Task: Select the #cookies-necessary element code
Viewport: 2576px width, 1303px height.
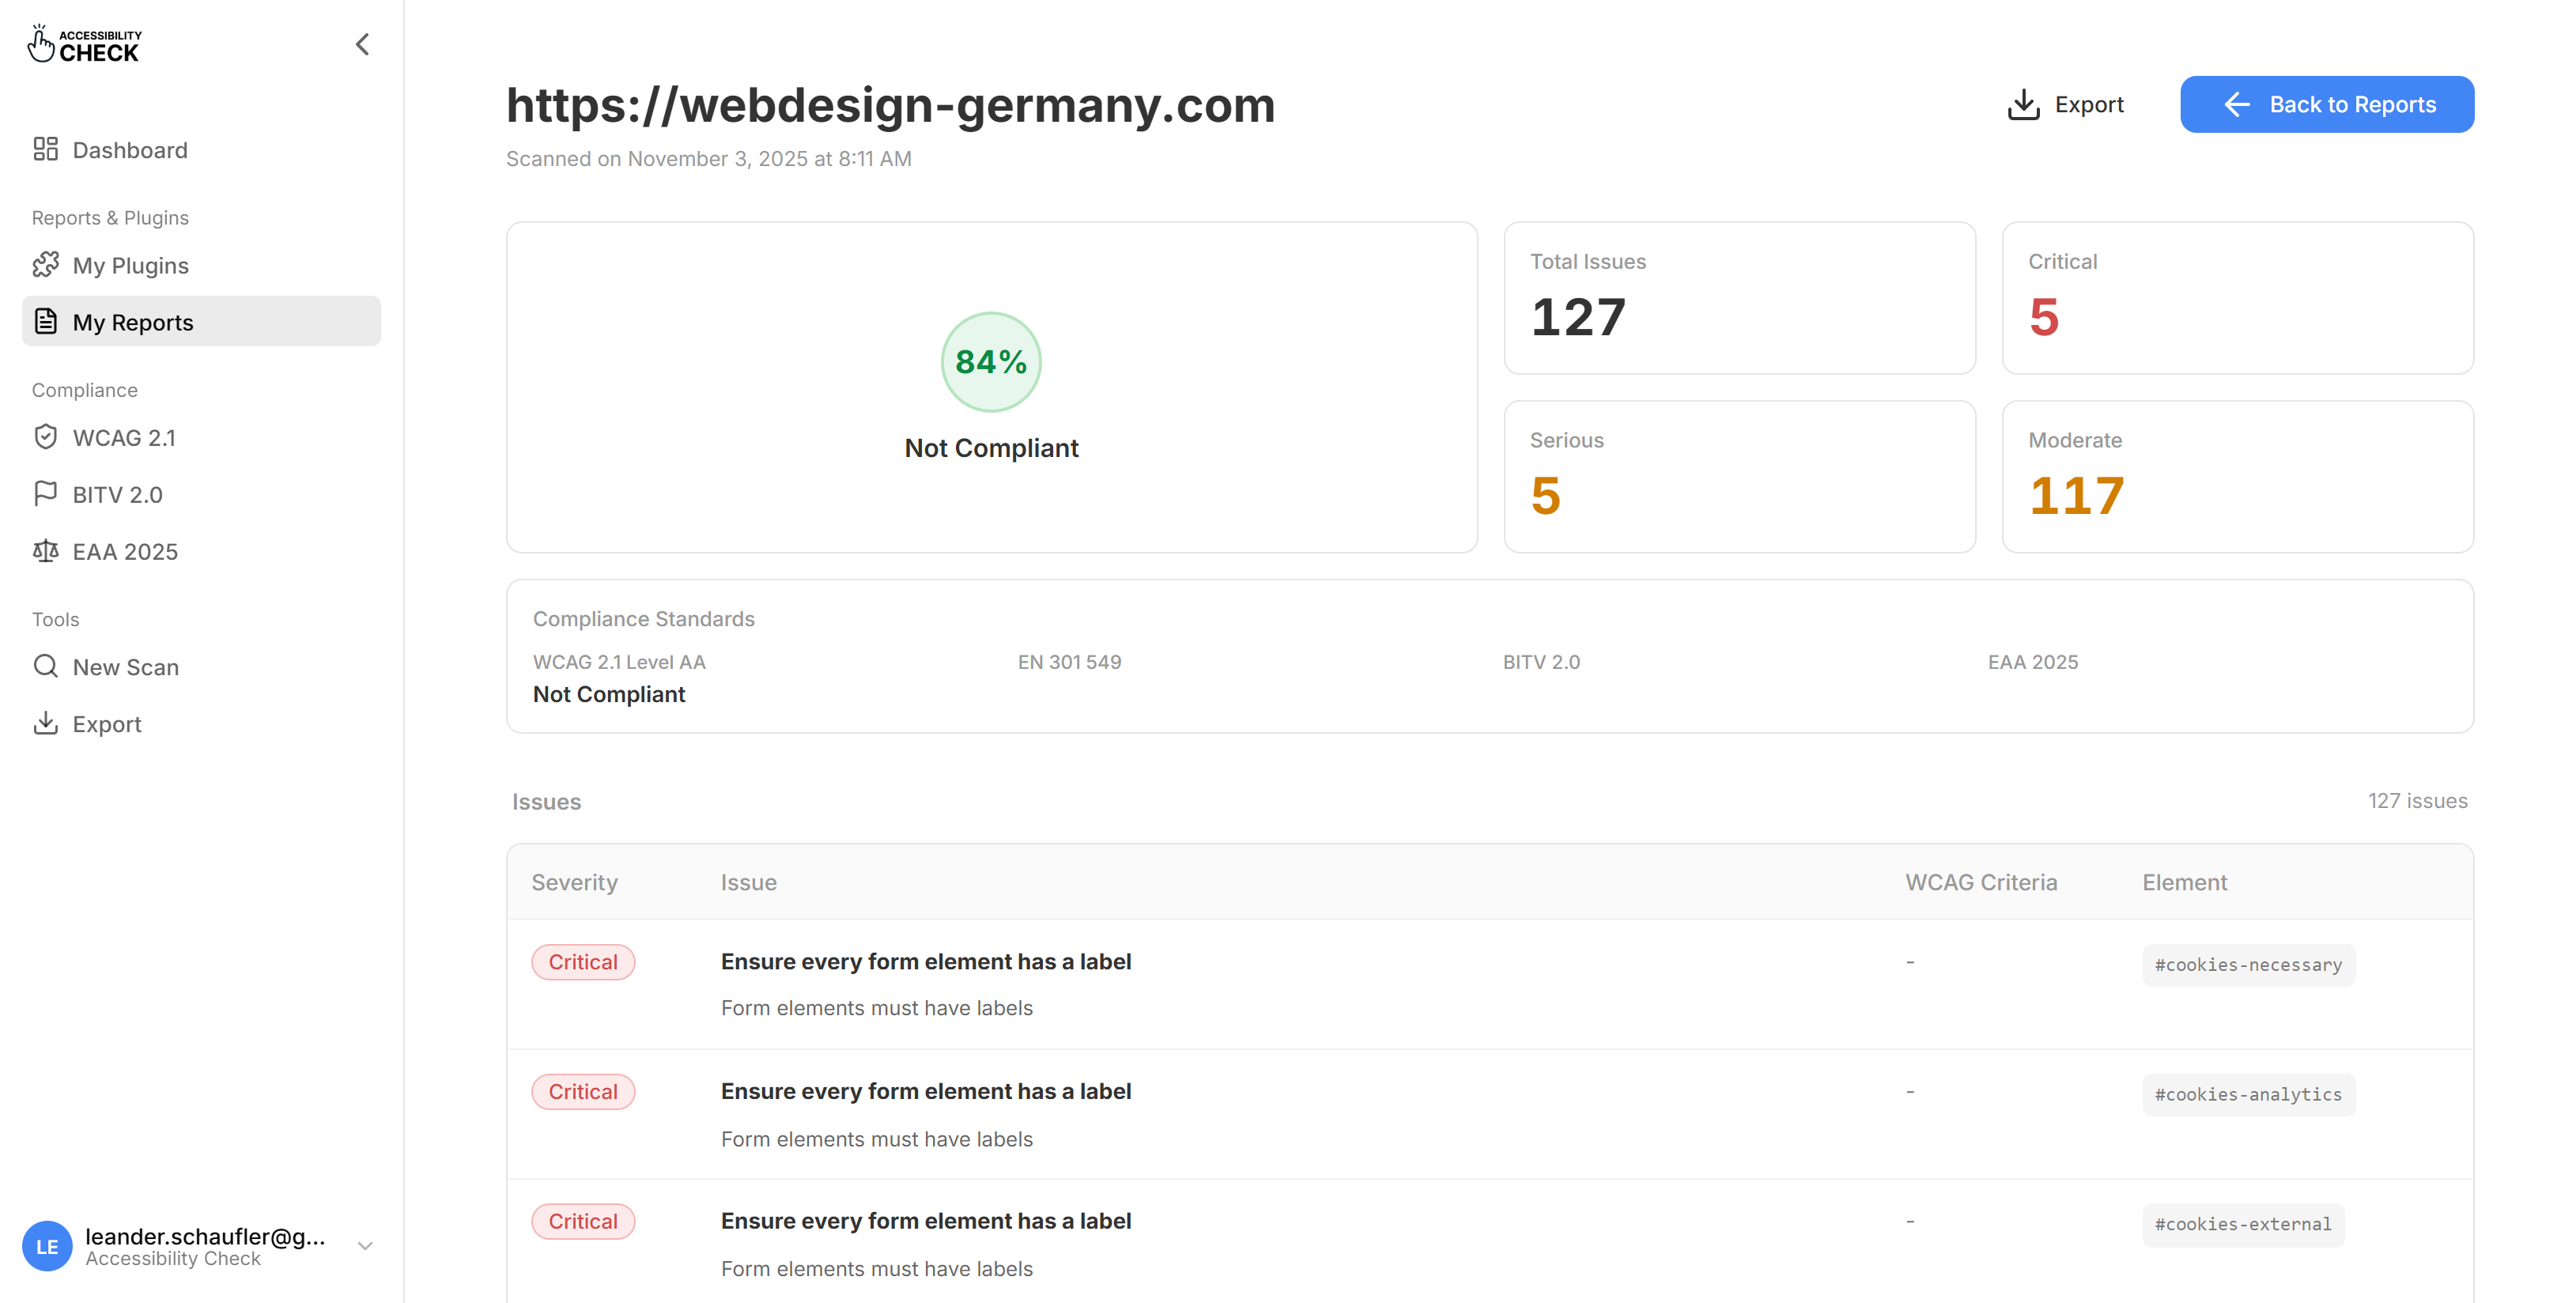Action: 2248,964
